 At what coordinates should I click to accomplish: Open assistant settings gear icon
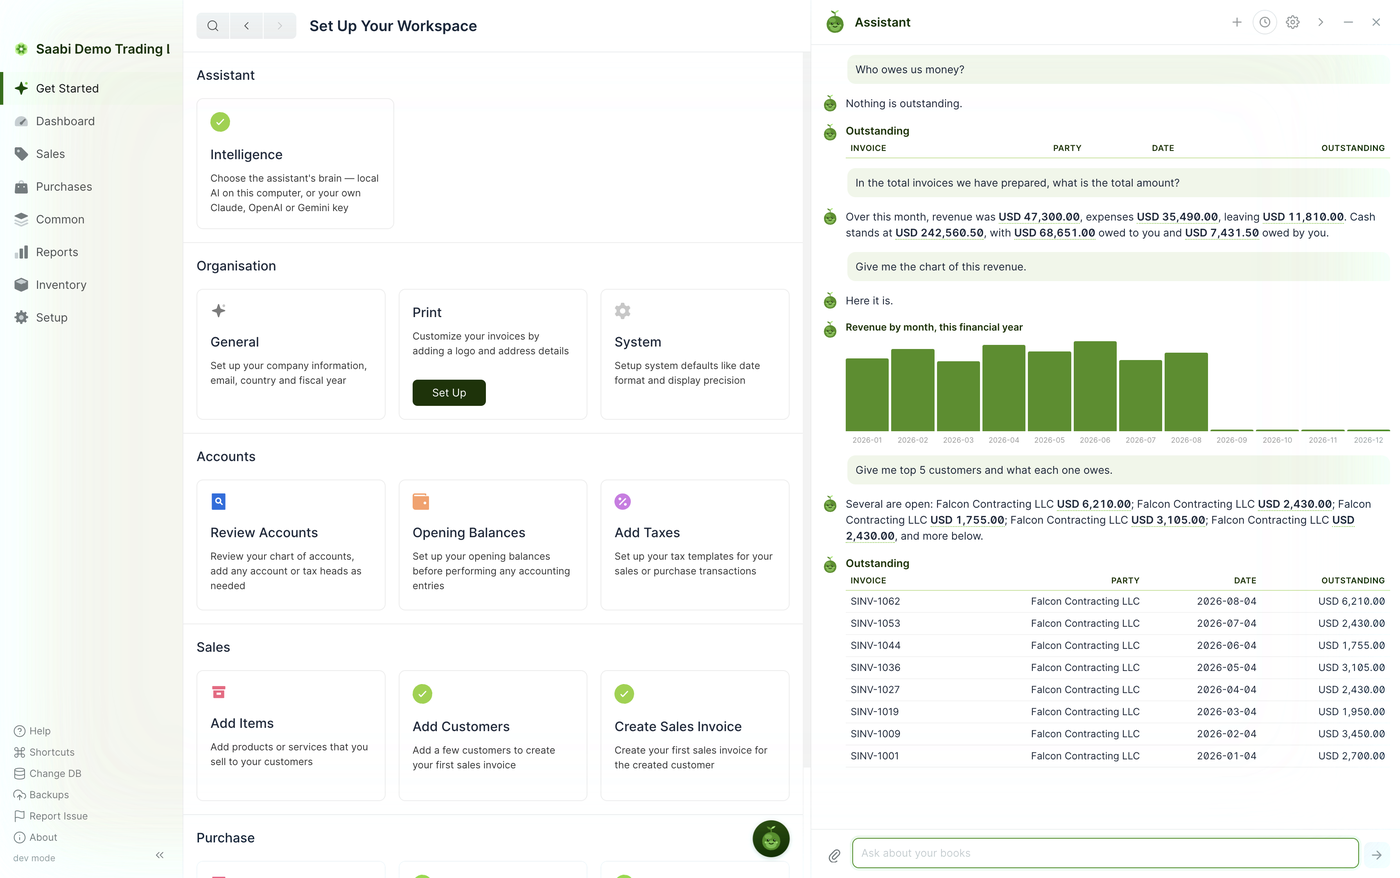click(1293, 22)
